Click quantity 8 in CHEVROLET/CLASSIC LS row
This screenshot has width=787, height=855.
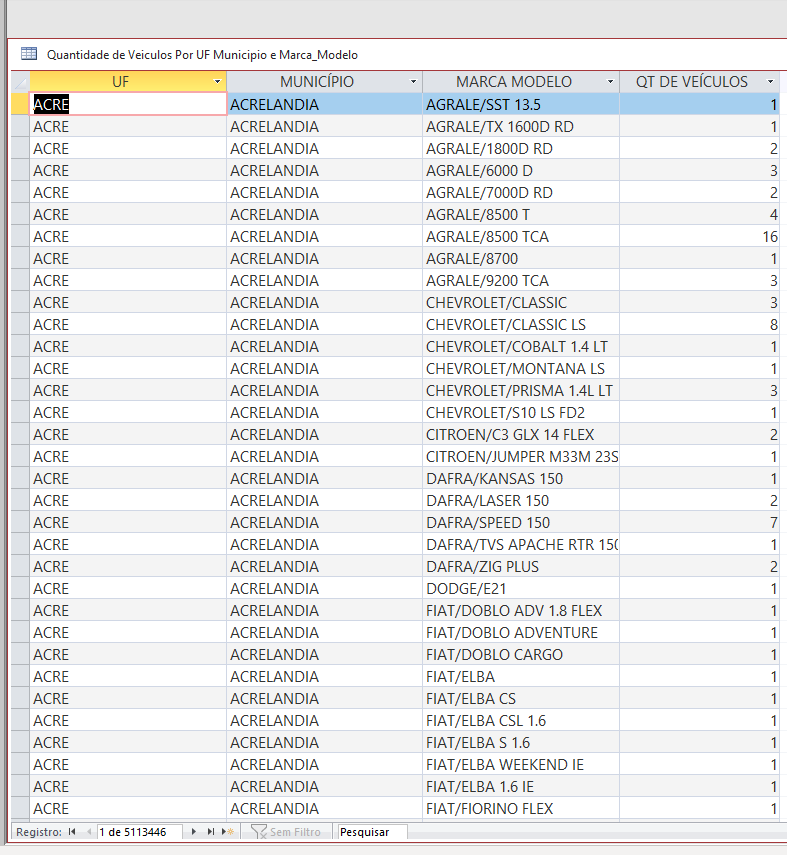point(699,324)
